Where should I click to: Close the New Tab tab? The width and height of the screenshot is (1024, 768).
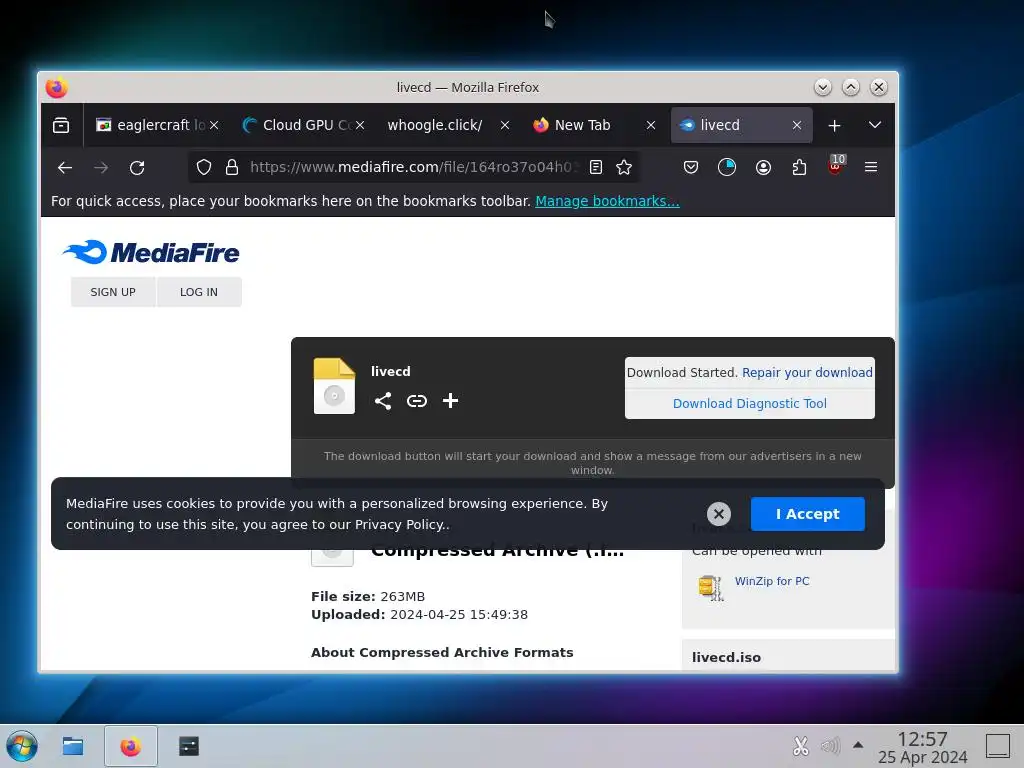coord(650,125)
